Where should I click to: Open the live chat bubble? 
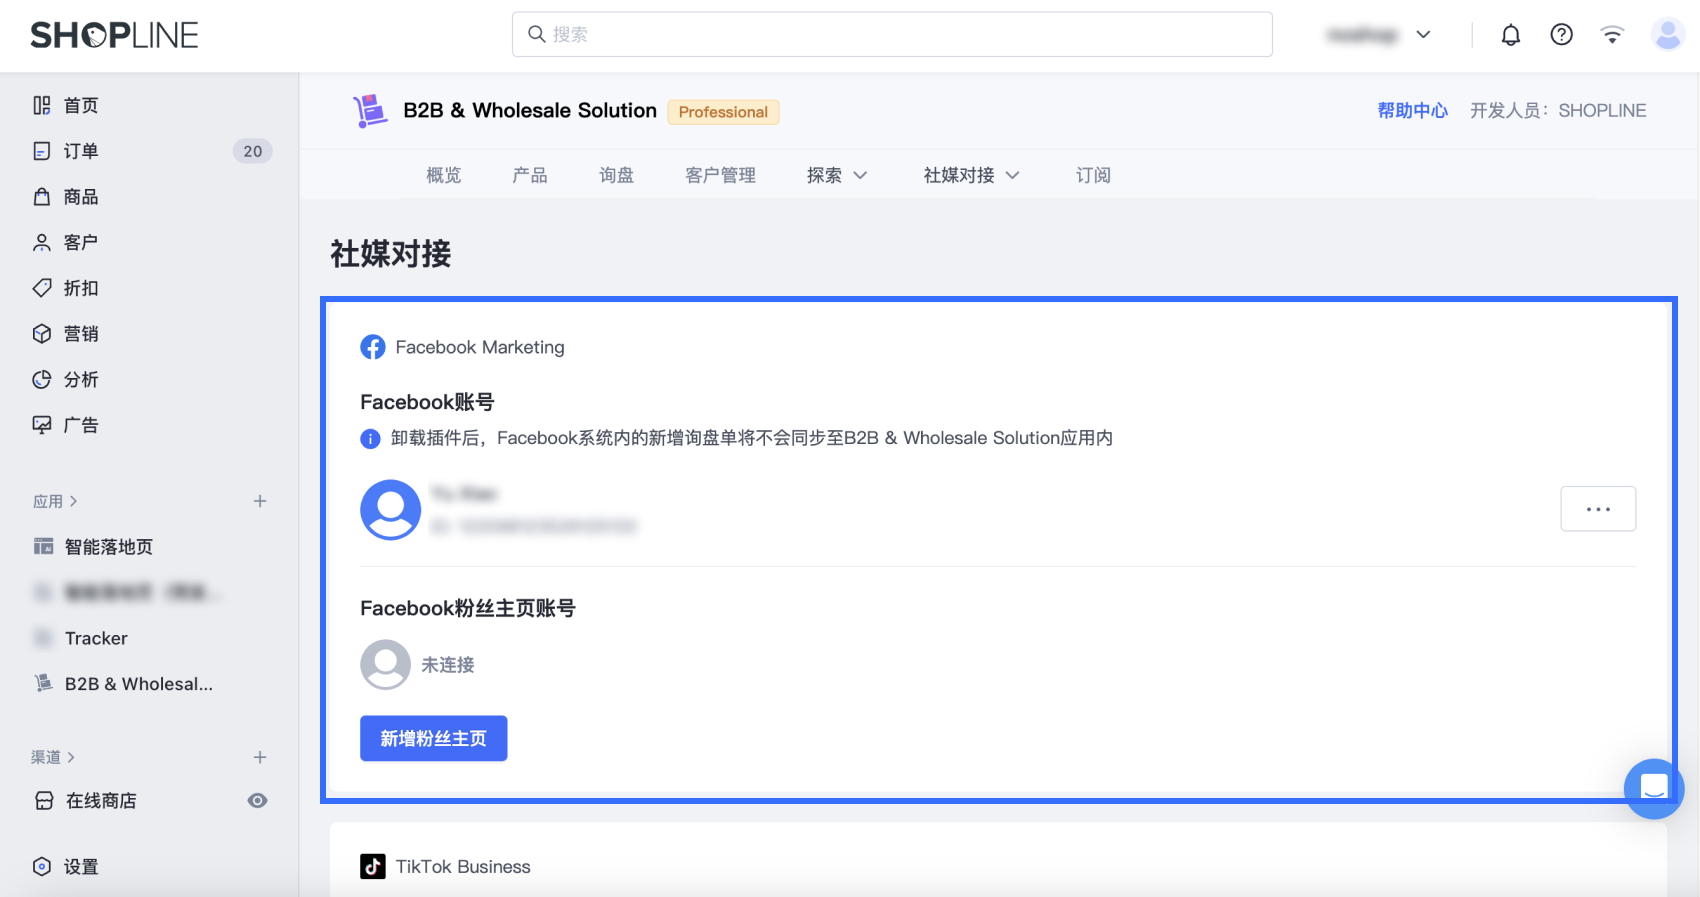tap(1654, 789)
